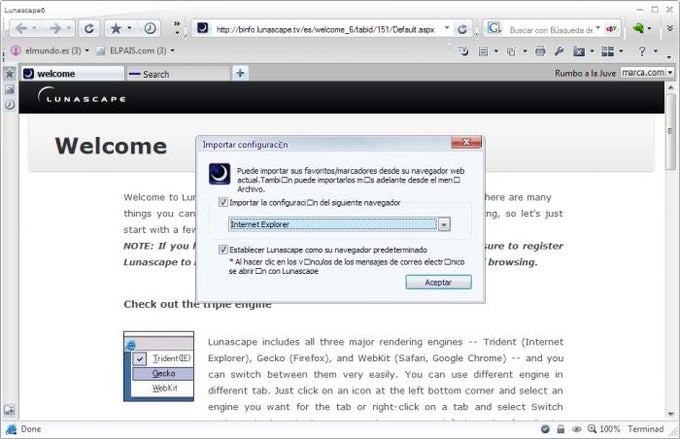Screen dimensions: 680x439
Task: Open settings with the wrench icon
Action: [559, 51]
